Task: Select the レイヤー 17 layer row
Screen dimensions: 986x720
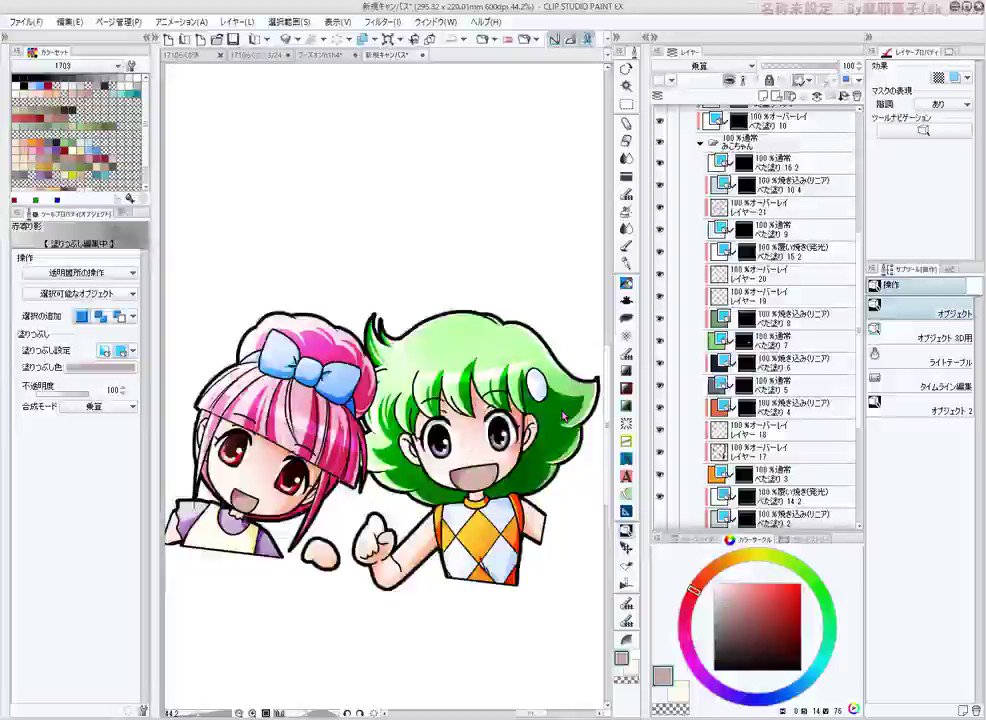Action: tap(780, 452)
